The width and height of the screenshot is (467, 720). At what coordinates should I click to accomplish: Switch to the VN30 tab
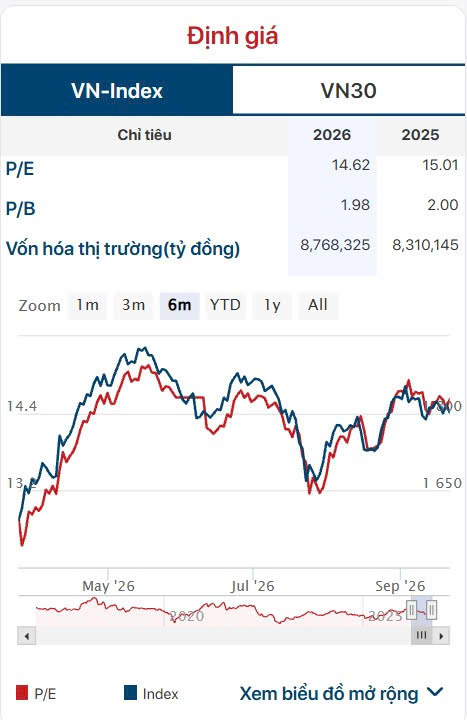tap(349, 90)
